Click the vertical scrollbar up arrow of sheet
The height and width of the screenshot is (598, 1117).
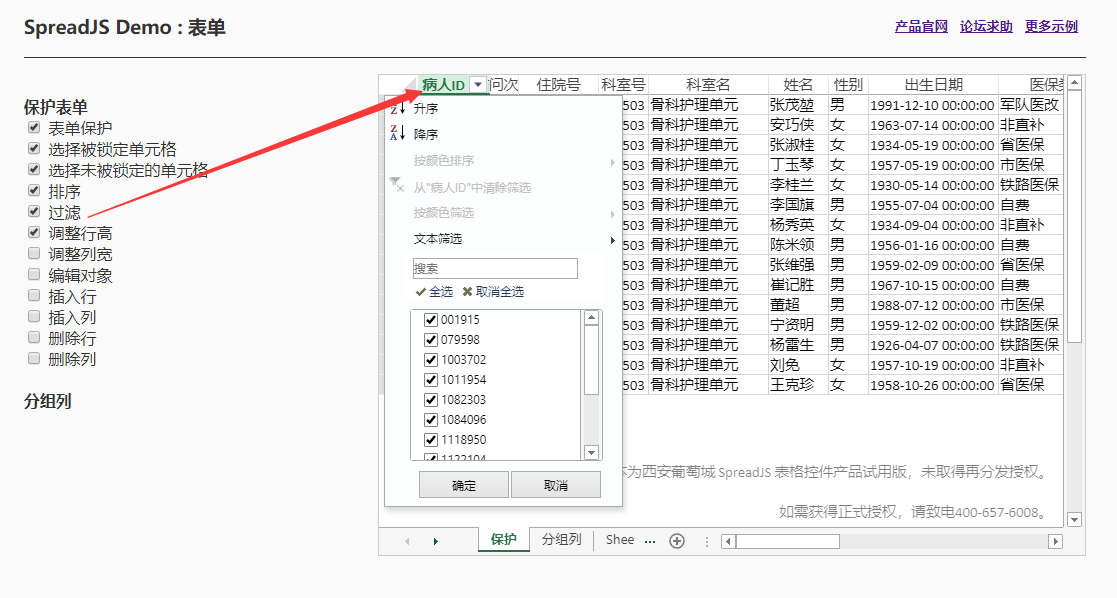(1075, 83)
